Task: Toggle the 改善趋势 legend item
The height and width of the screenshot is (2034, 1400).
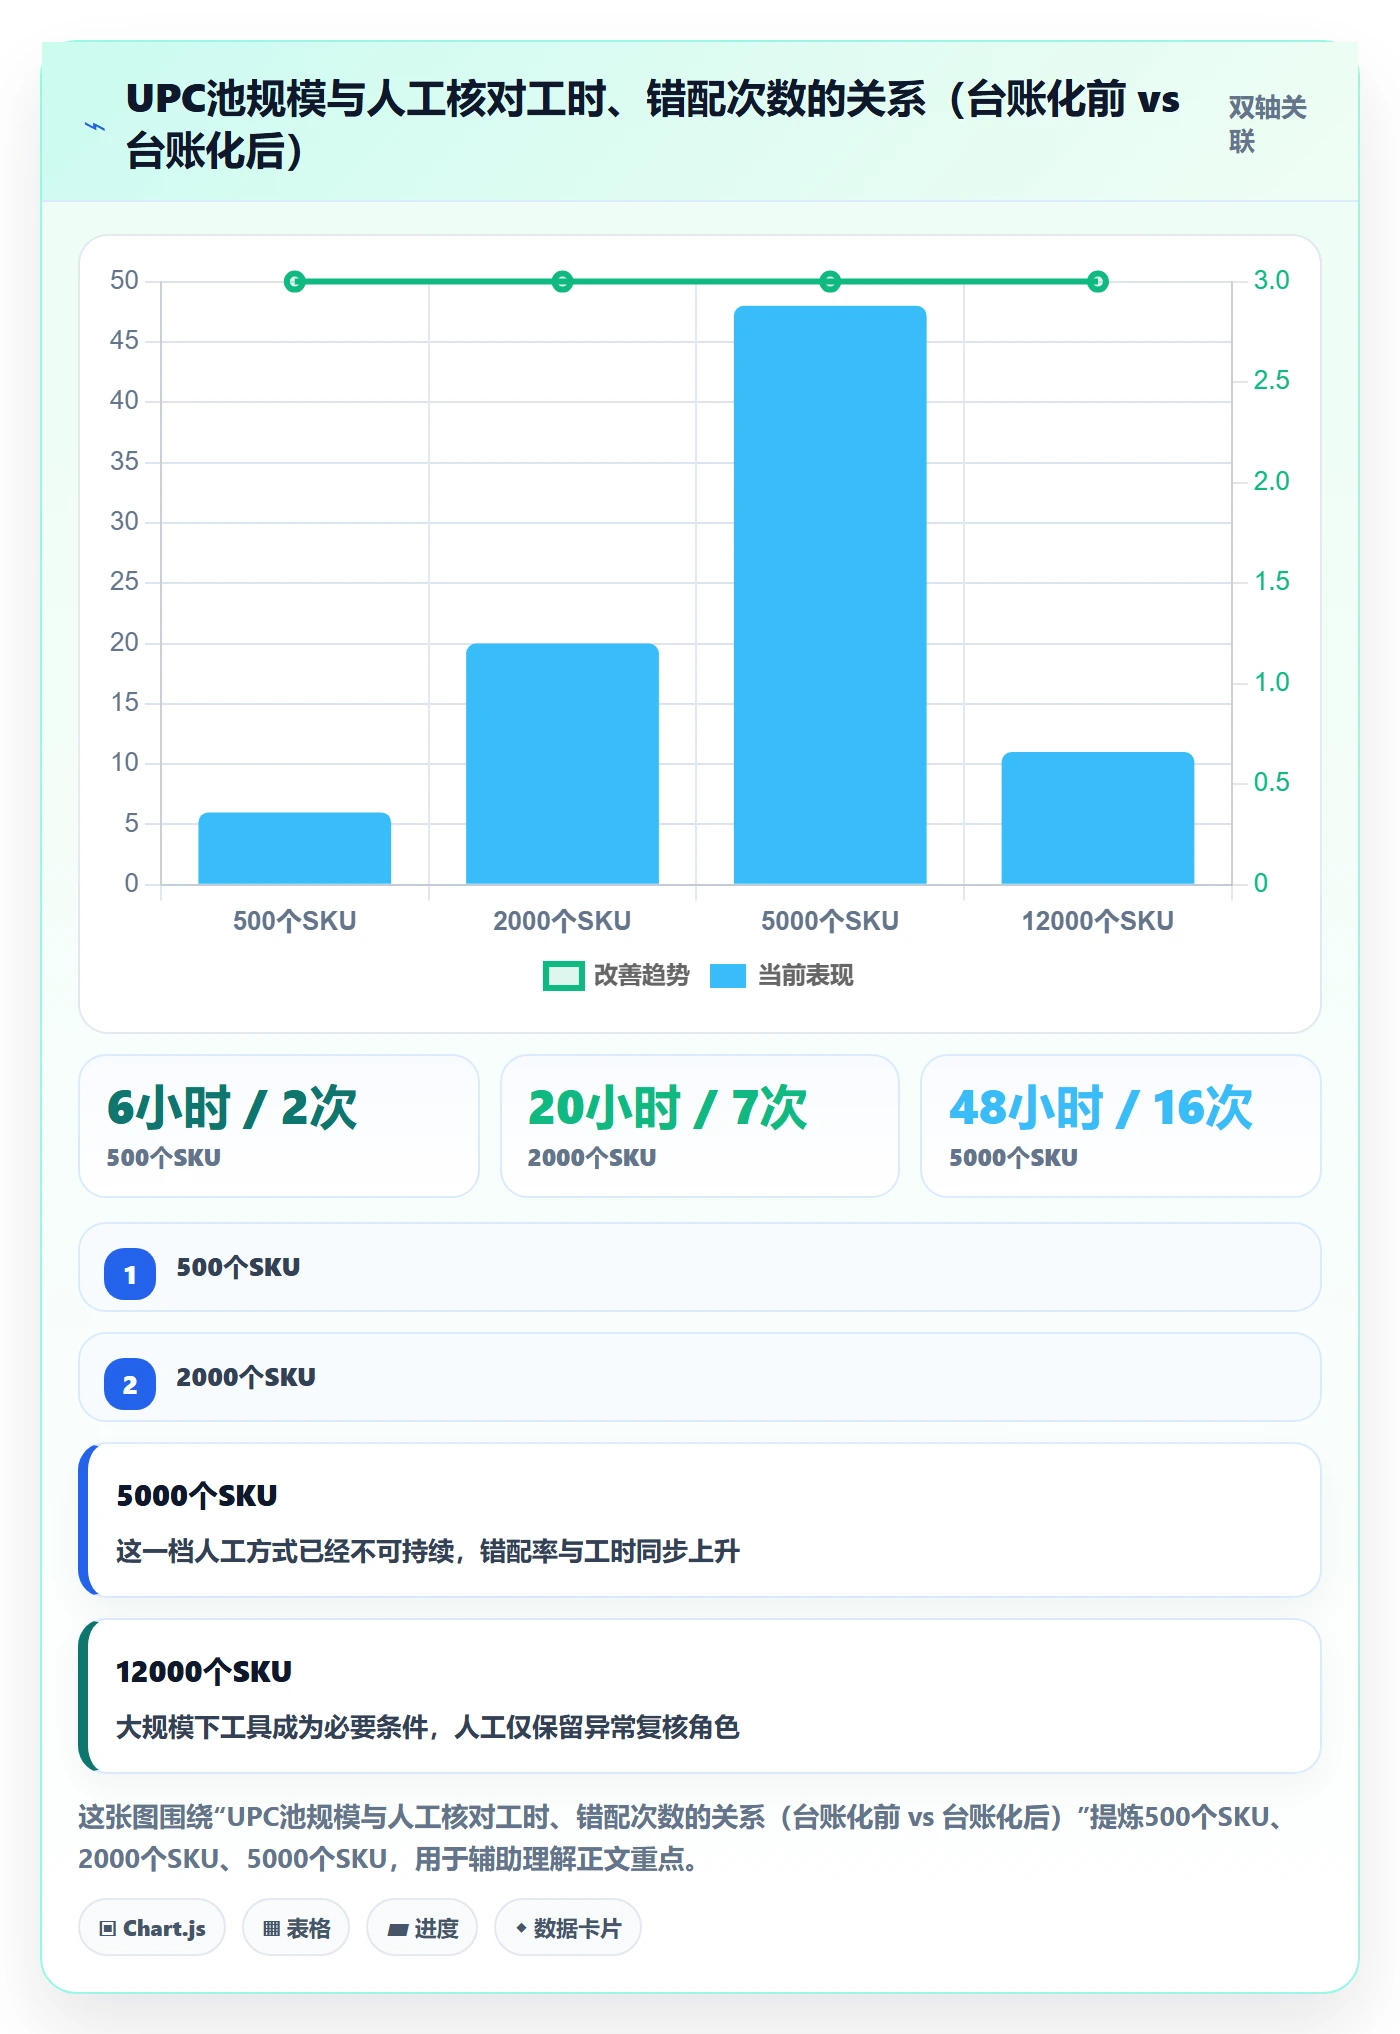Action: click(616, 975)
